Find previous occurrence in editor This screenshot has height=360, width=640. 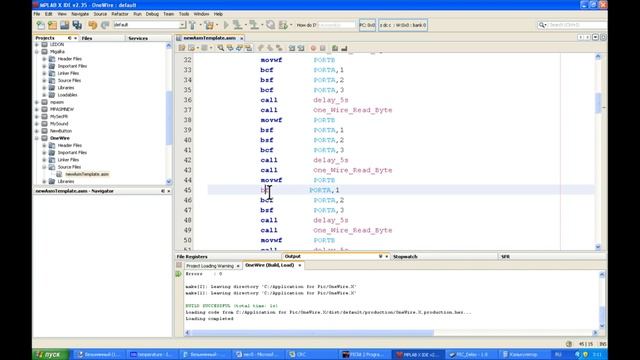tap(230, 48)
